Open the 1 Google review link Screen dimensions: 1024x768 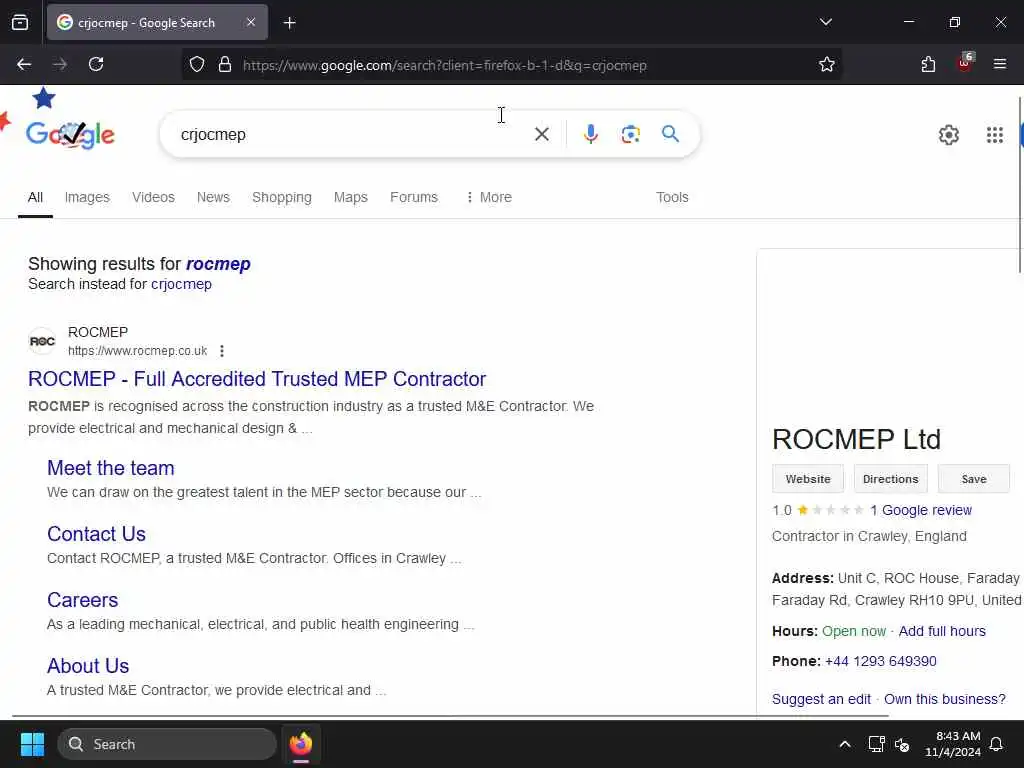click(x=921, y=510)
